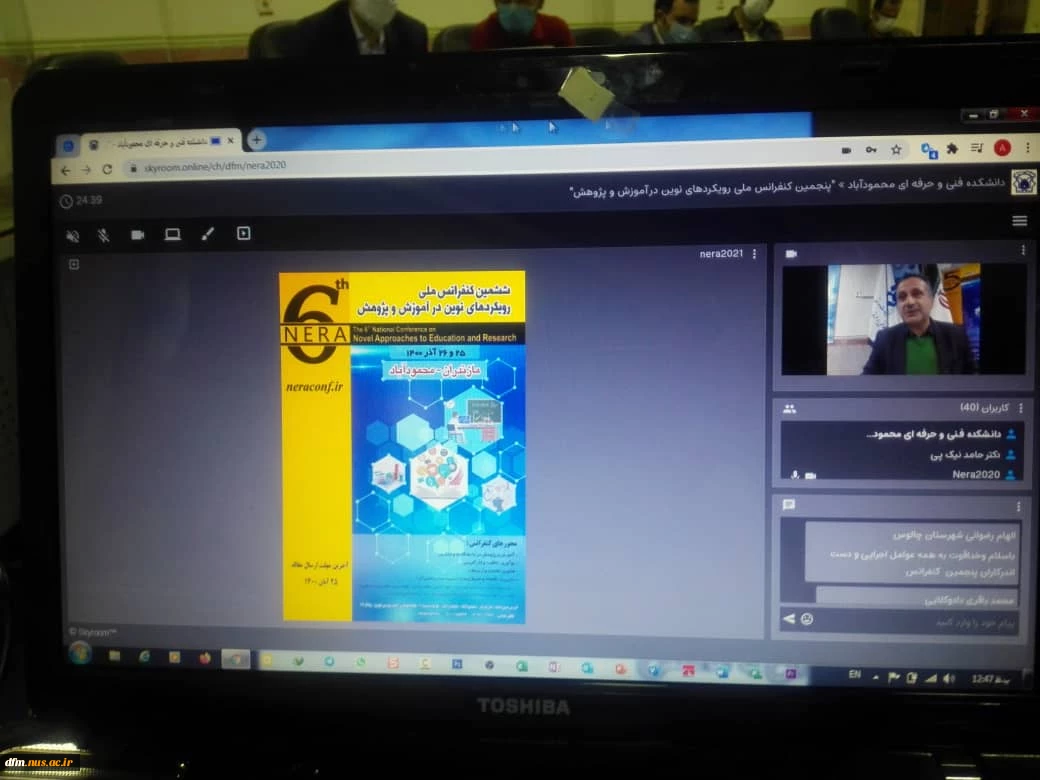
Task: Open the Skyroom hamburger main menu
Action: click(x=1020, y=221)
